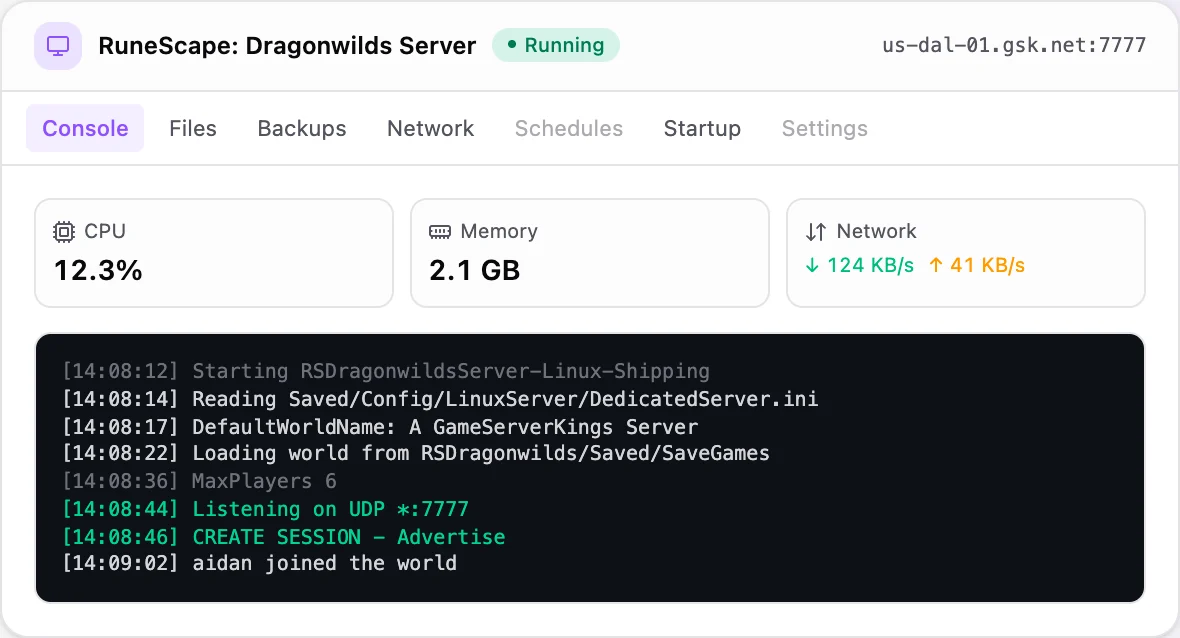Click the 12.3% CPU value
This screenshot has height=638, width=1180.
(x=99, y=270)
